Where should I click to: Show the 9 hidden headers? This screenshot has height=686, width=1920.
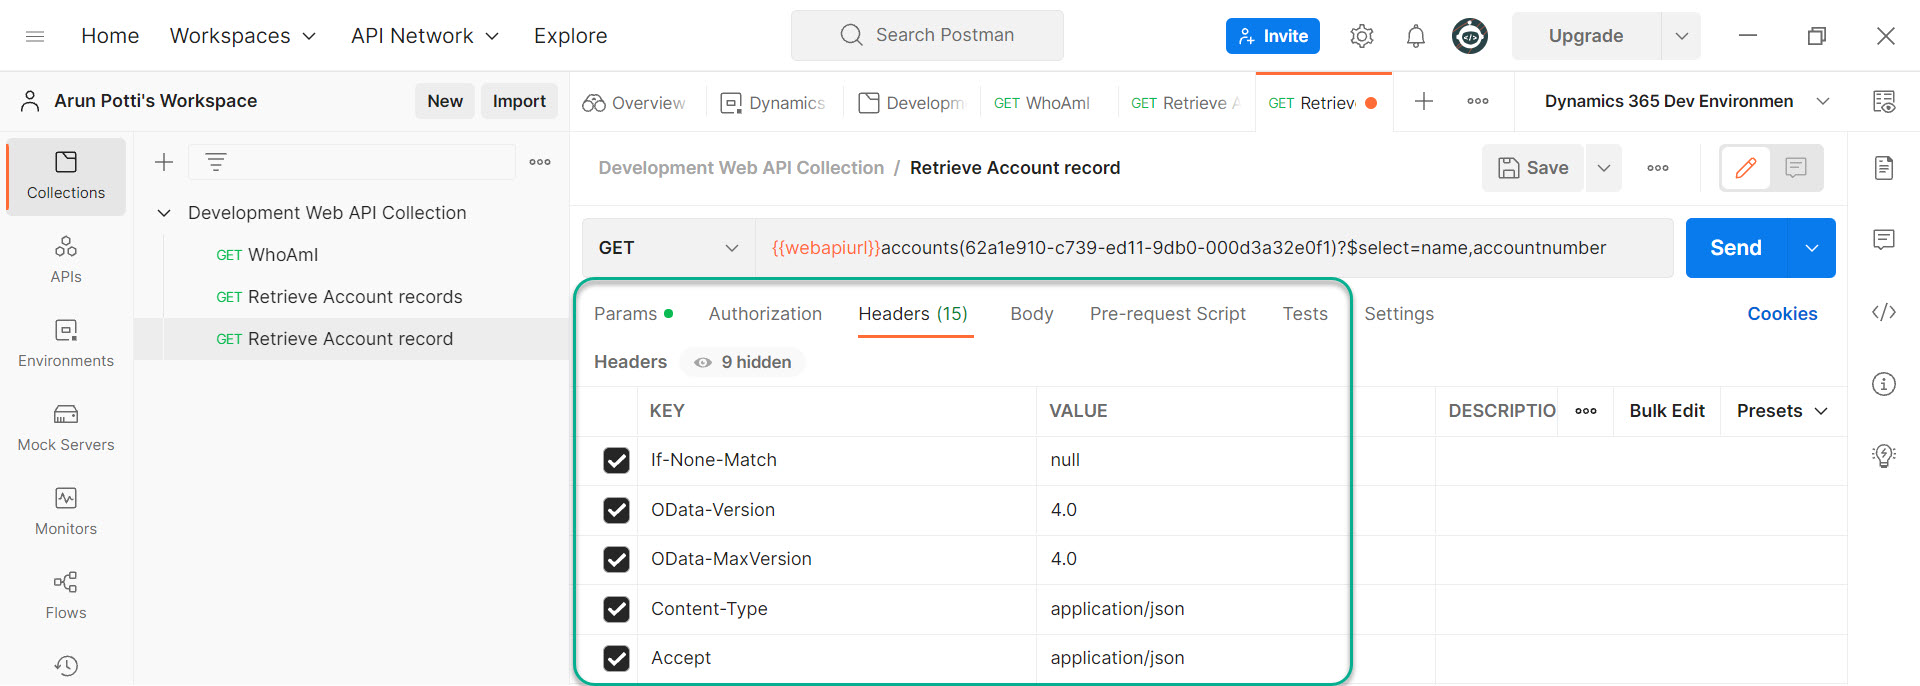pos(743,362)
